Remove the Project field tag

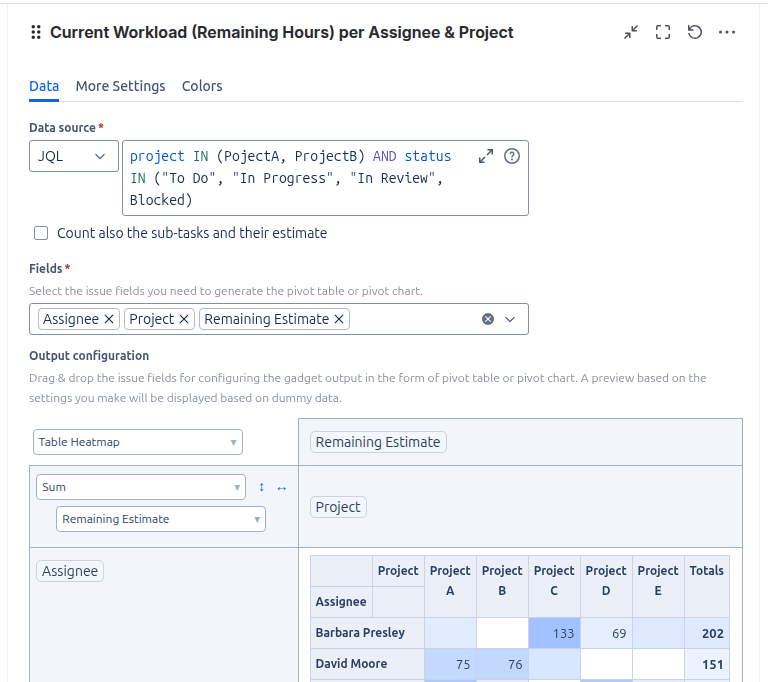pyautogui.click(x=184, y=319)
